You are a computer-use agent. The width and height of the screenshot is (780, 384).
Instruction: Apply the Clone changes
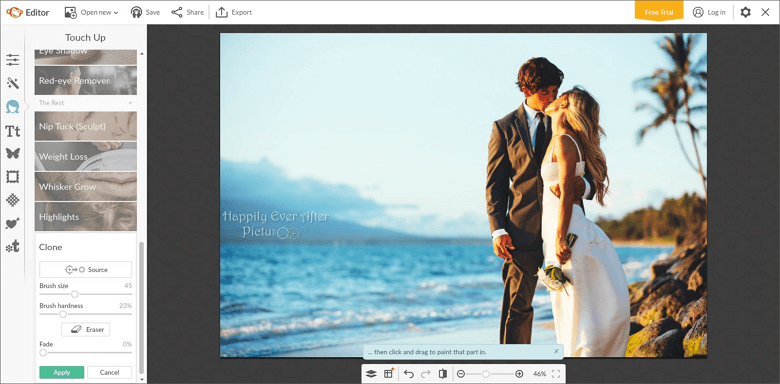[x=62, y=372]
